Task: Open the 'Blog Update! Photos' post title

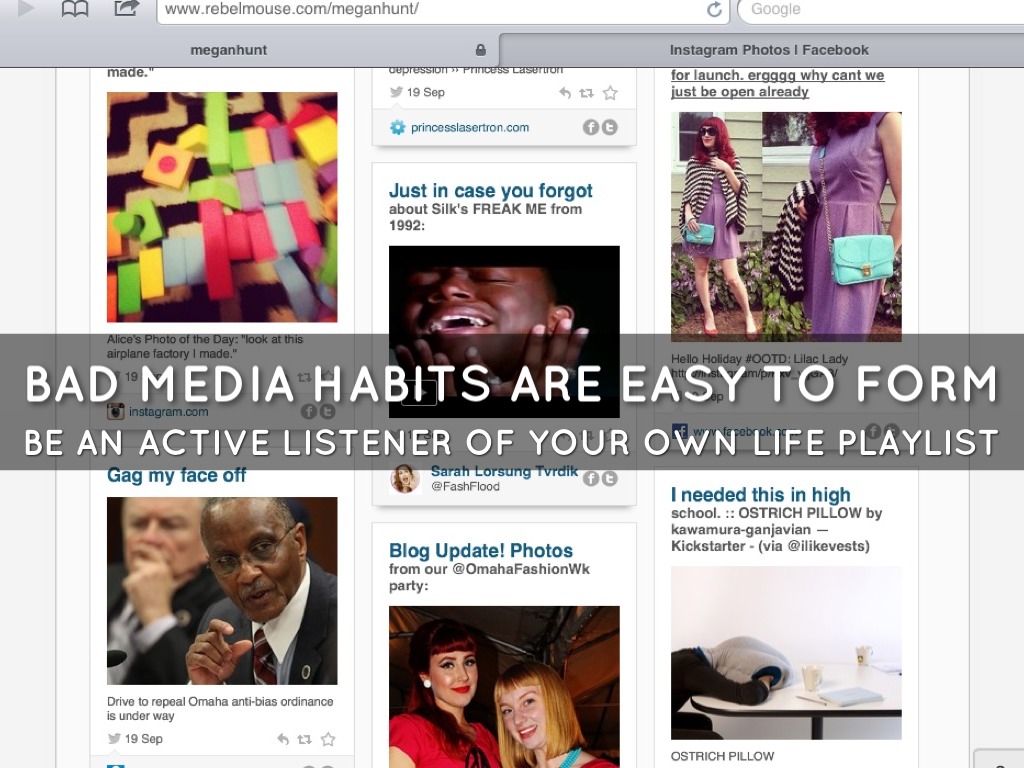Action: [x=481, y=551]
